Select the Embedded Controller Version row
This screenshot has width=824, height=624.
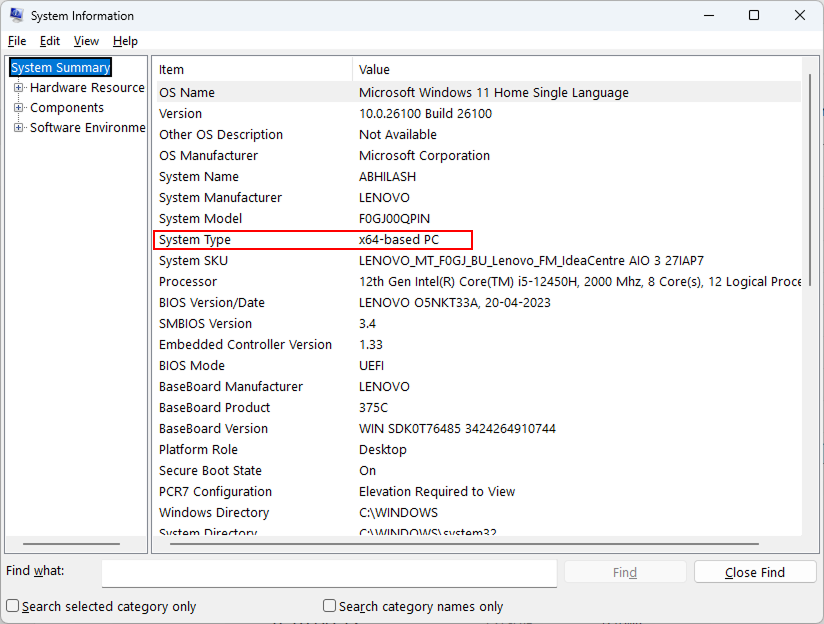tap(478, 345)
